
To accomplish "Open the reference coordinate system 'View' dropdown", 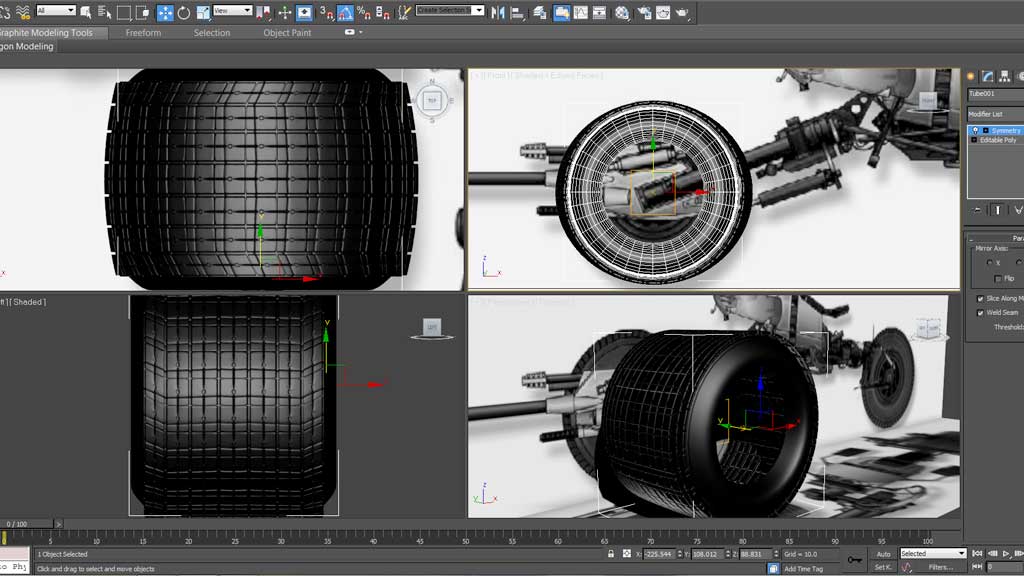I will point(232,10).
